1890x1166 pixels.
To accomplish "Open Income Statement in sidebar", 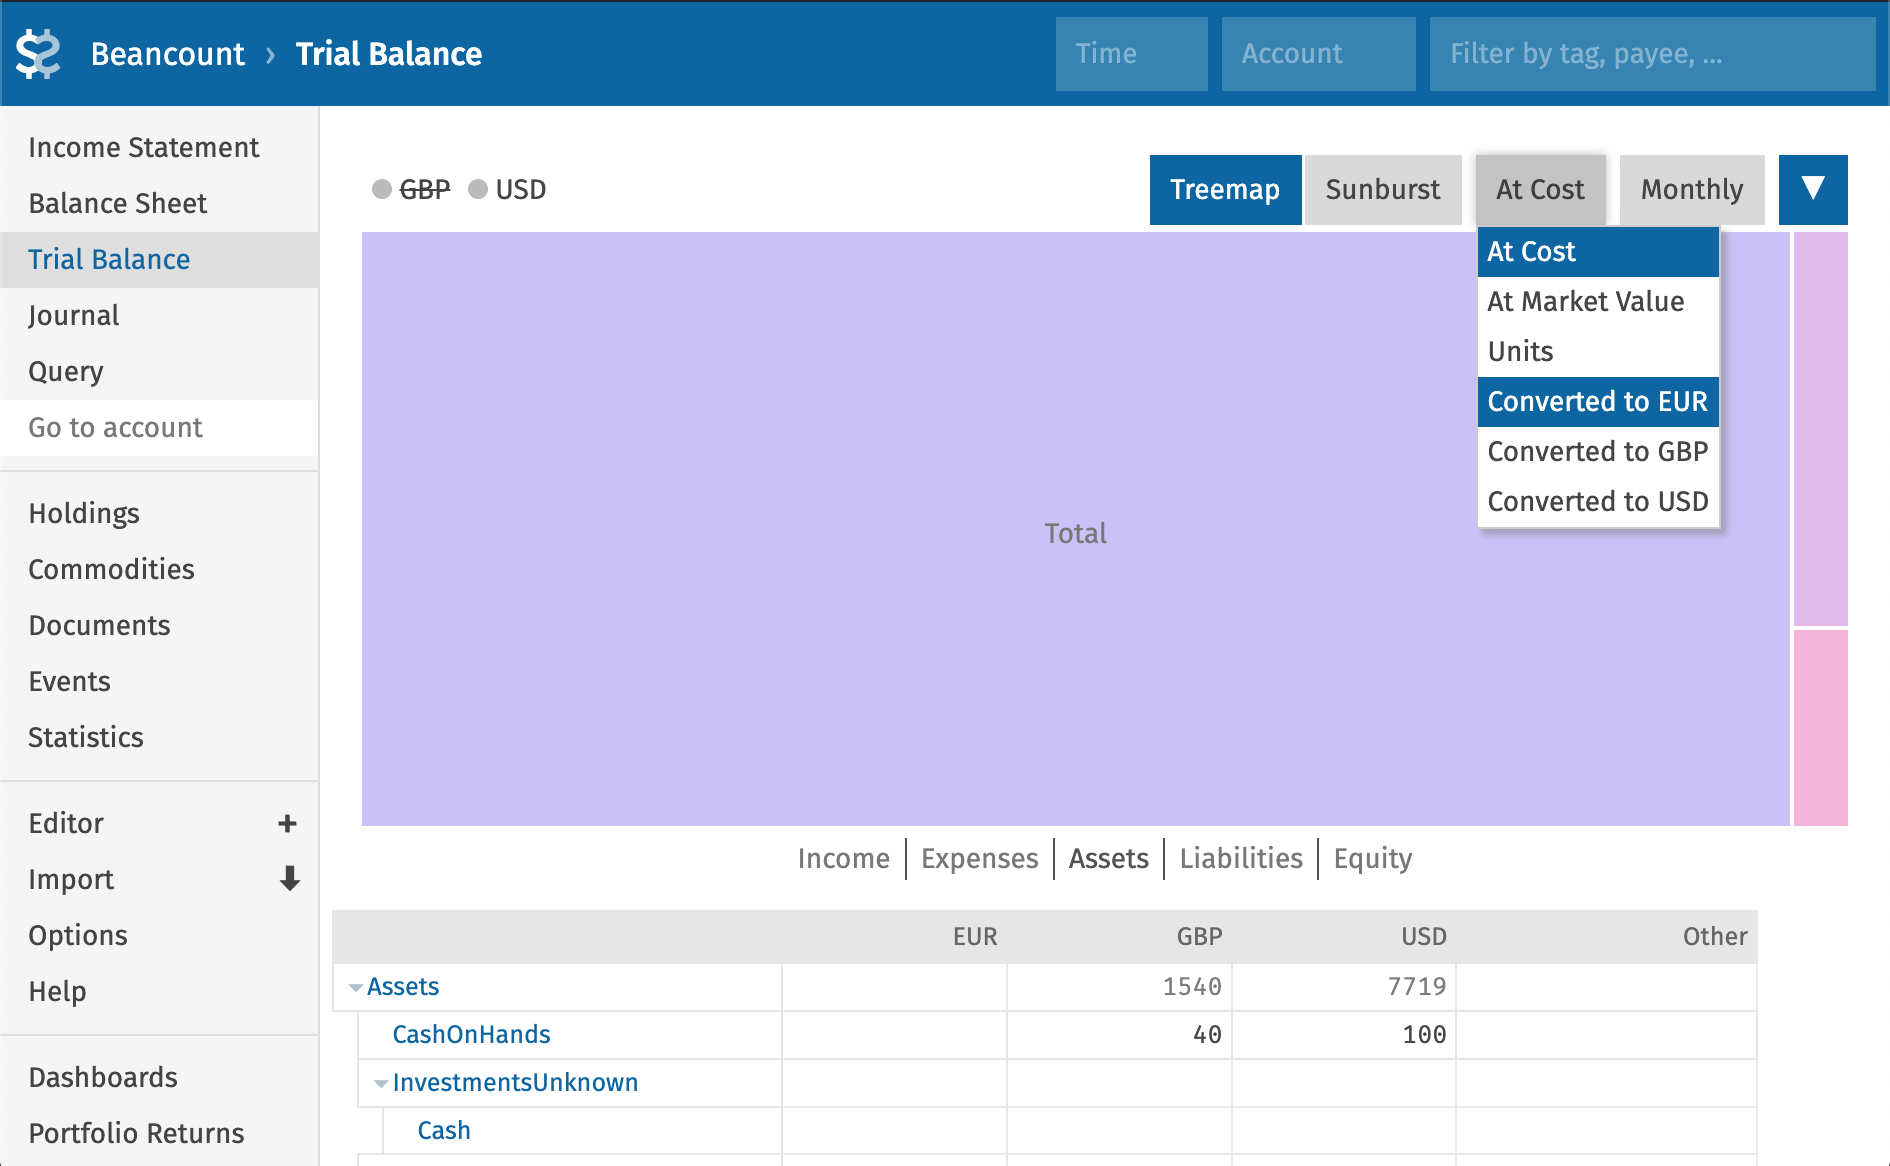I will click(159, 148).
